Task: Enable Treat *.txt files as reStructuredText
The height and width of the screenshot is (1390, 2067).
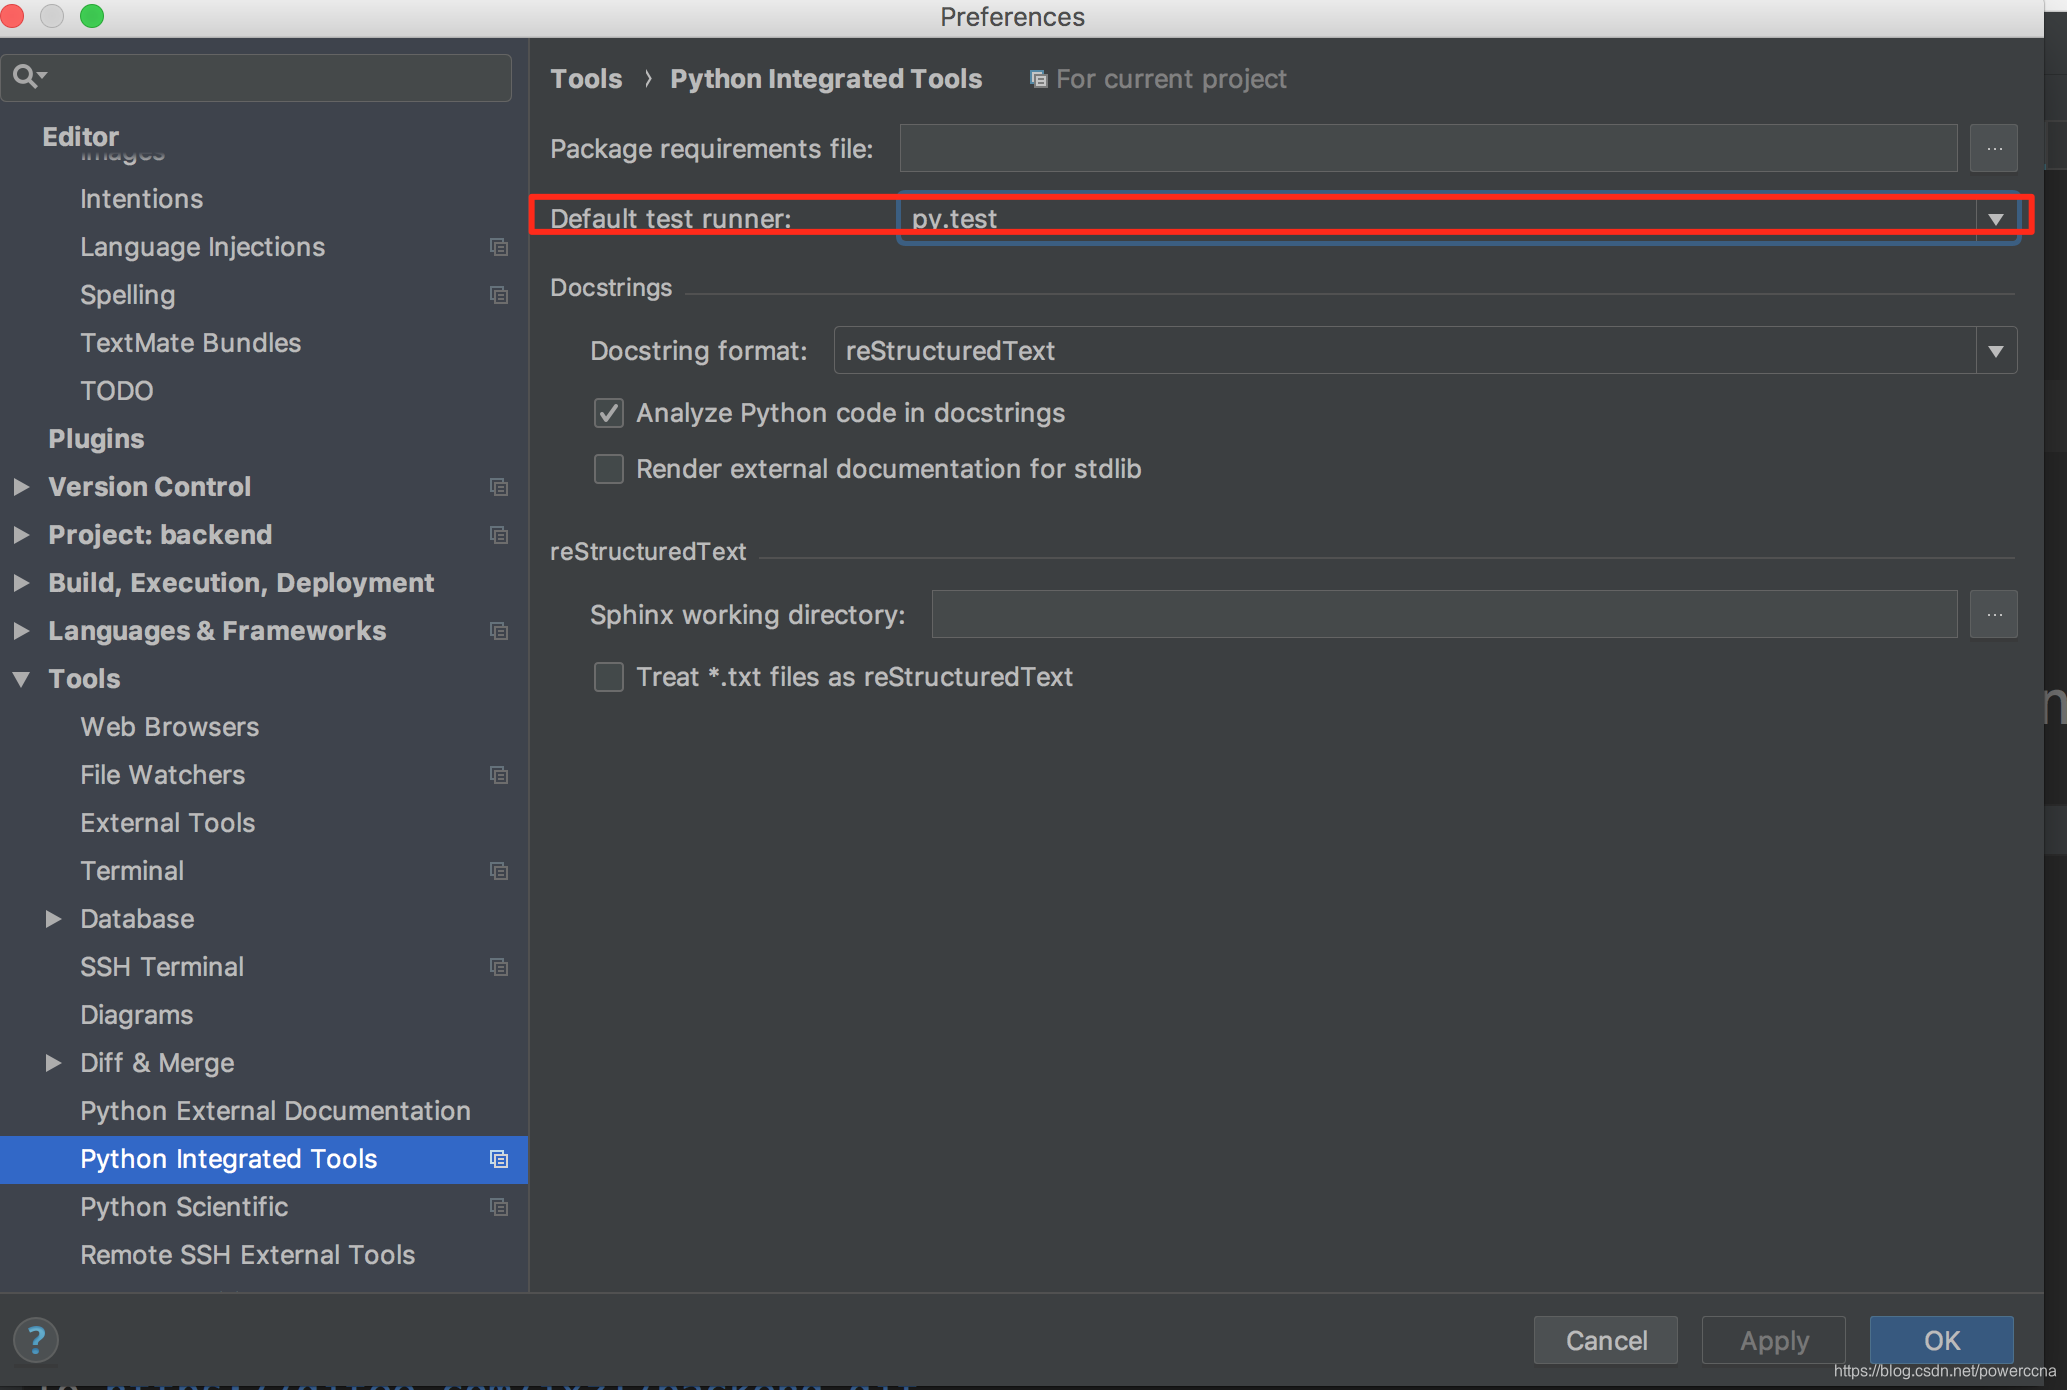Action: [609, 677]
